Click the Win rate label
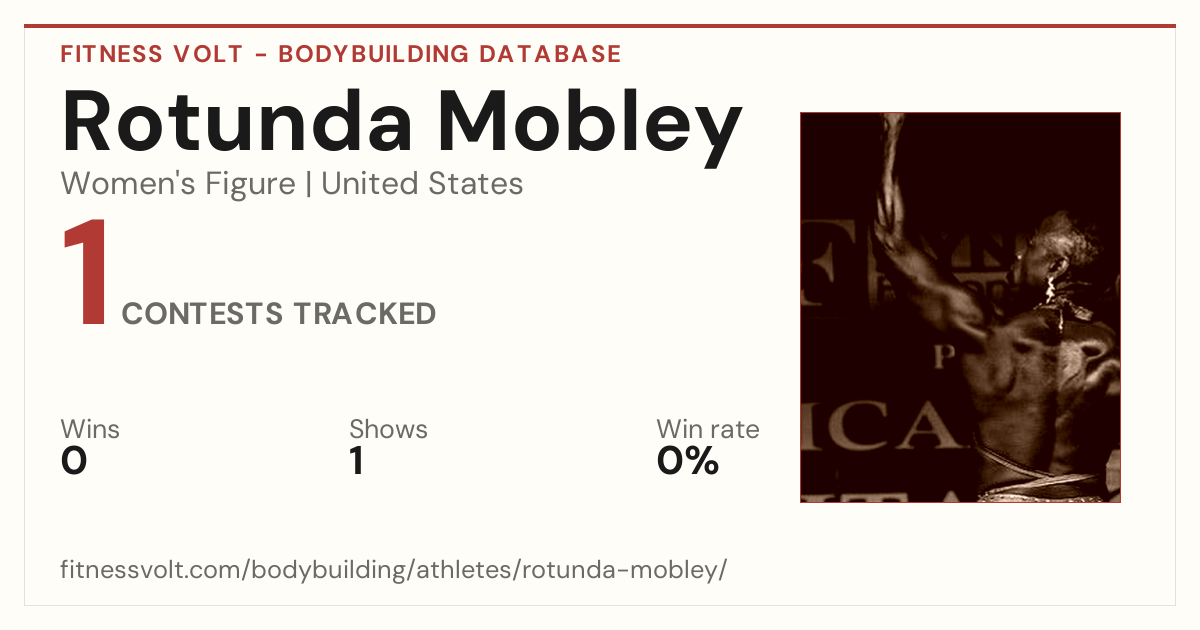 click(708, 429)
